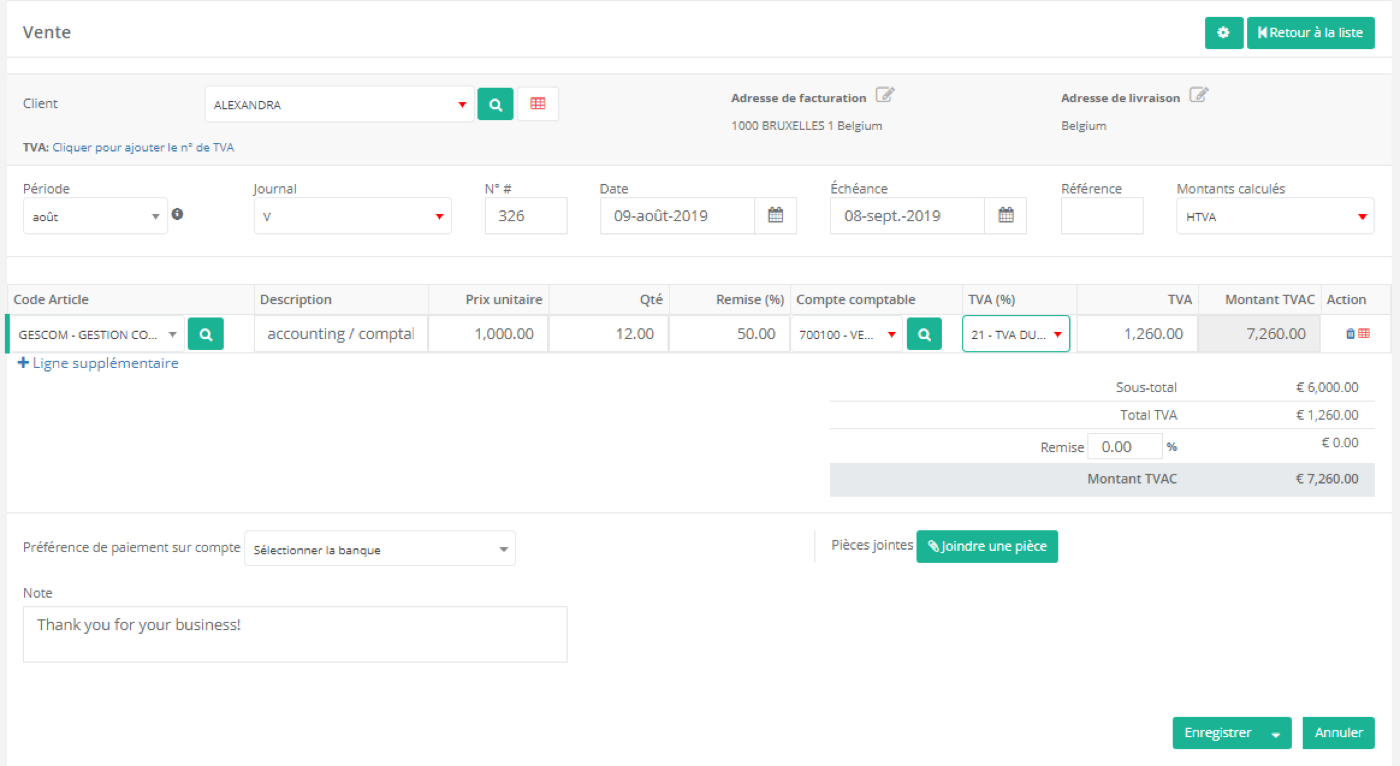Screen dimensions: 1400x766
Task: Click Retour à la liste button
Action: click(x=1311, y=33)
